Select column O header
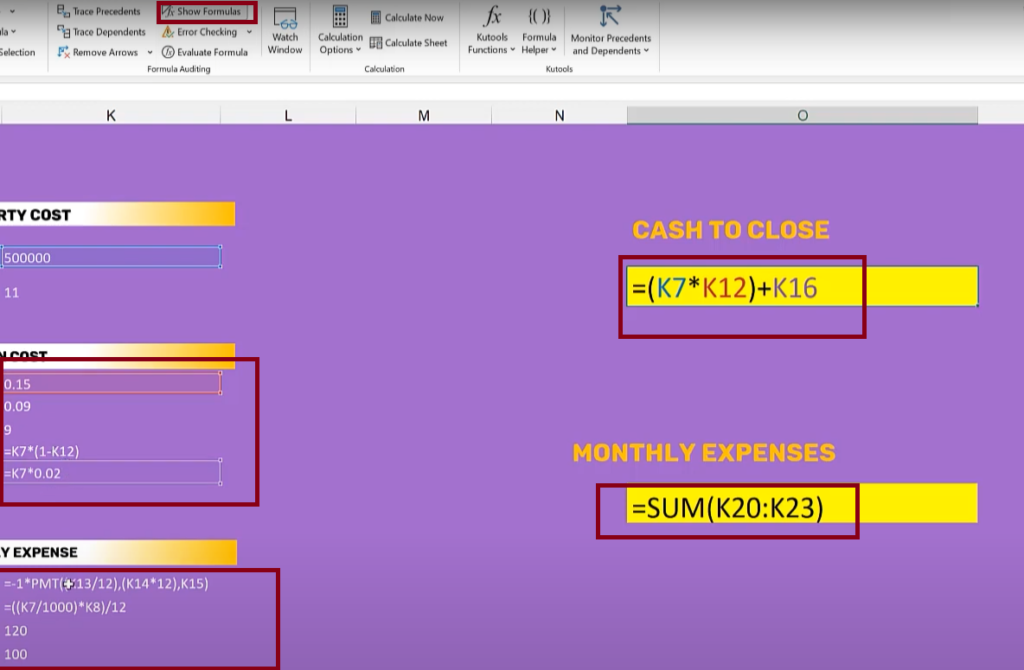1024x670 pixels. pos(803,116)
